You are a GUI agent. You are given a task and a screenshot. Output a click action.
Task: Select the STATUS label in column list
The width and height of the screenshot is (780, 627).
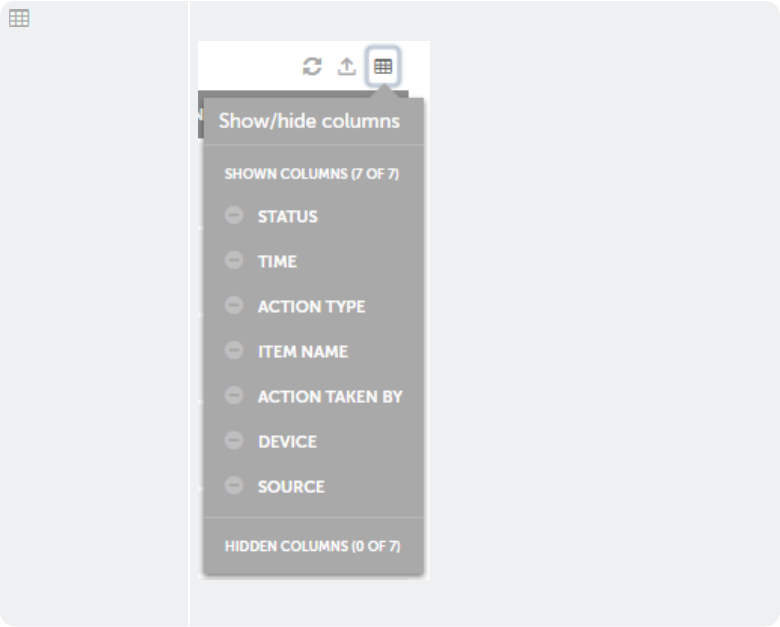coord(287,216)
